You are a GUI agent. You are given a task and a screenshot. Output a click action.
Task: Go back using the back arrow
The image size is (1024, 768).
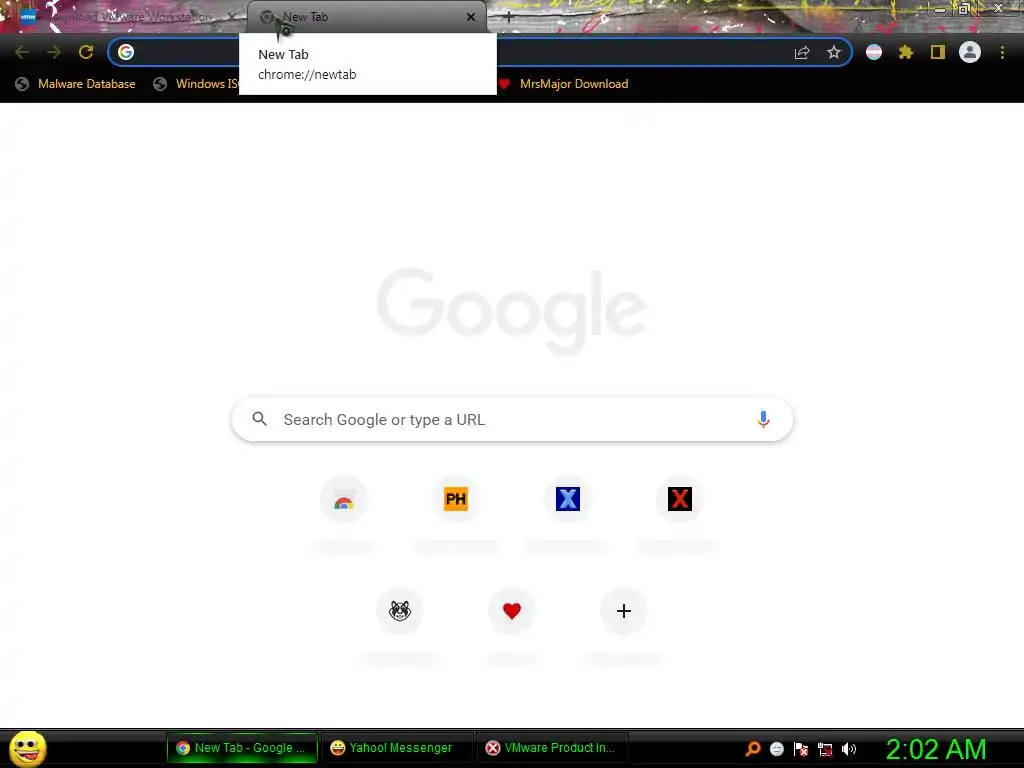click(22, 52)
